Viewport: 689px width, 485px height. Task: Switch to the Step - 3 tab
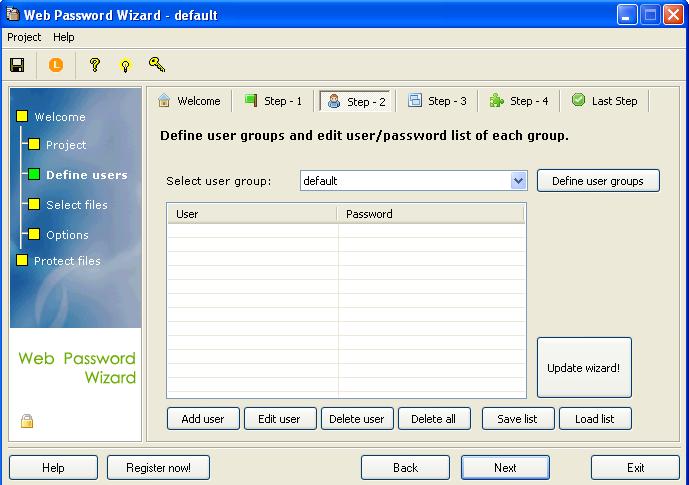pos(437,101)
